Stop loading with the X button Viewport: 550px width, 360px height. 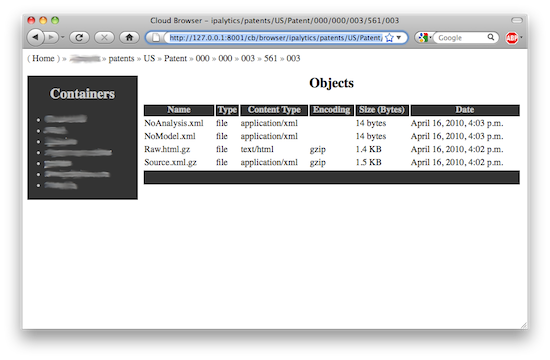(x=104, y=37)
